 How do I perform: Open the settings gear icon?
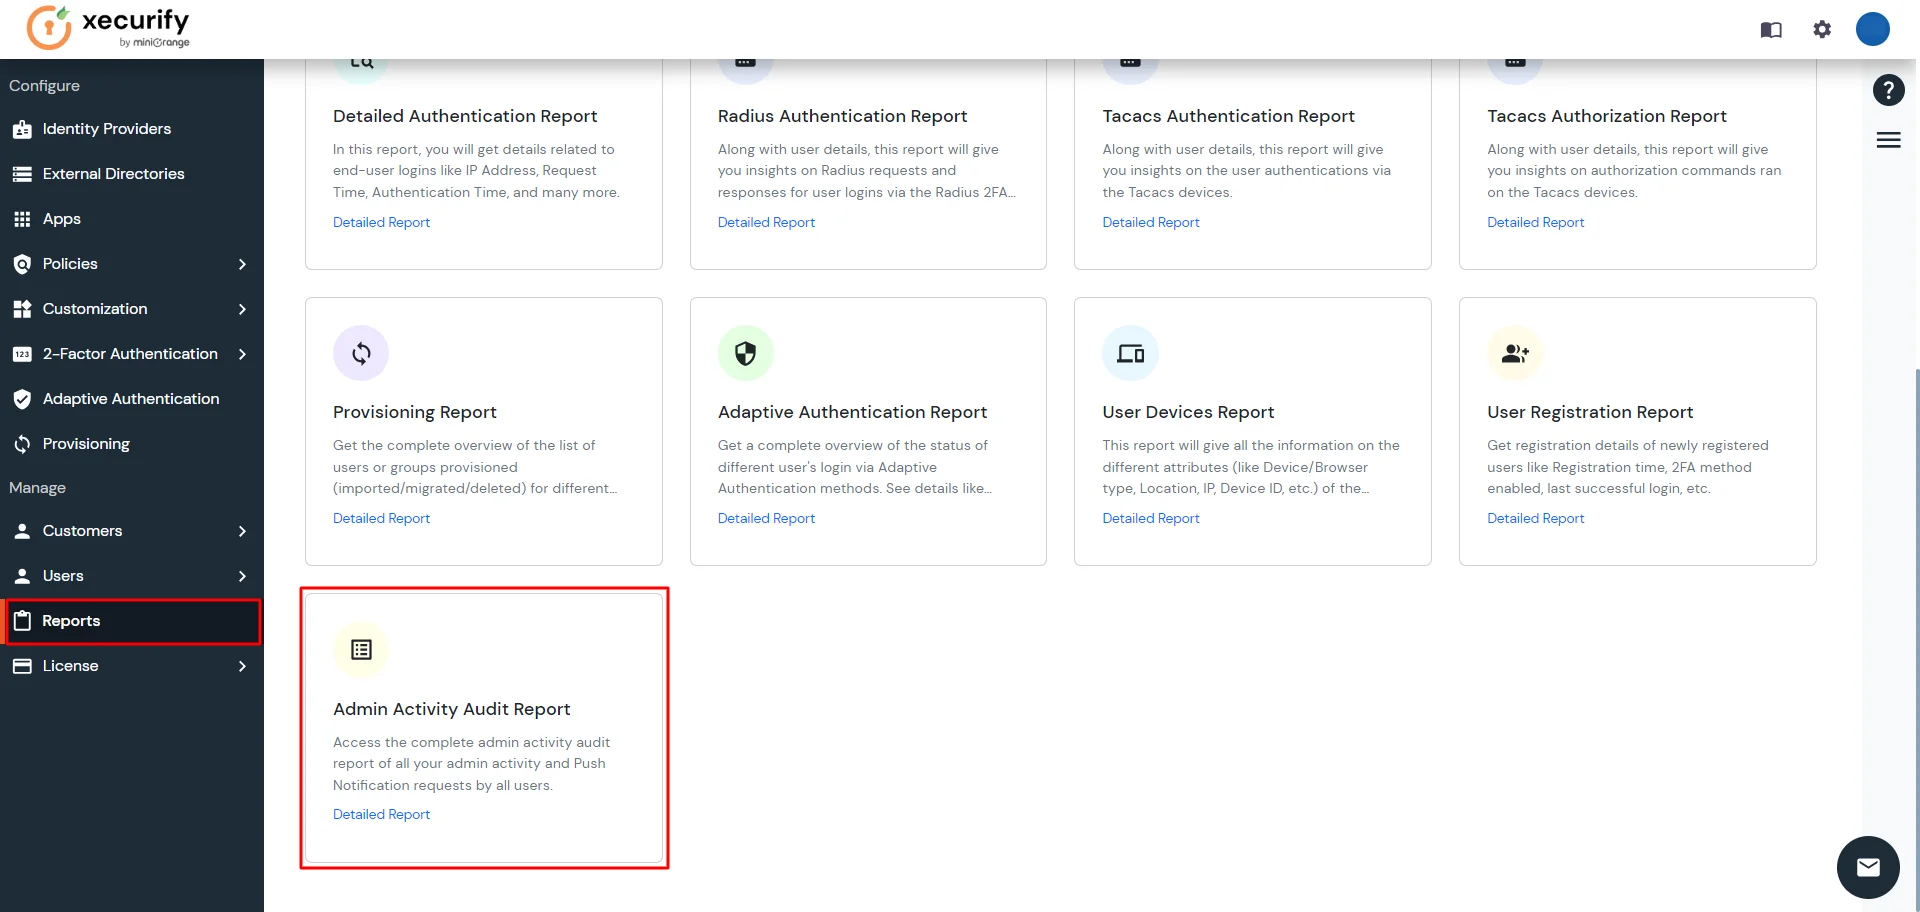click(1822, 29)
